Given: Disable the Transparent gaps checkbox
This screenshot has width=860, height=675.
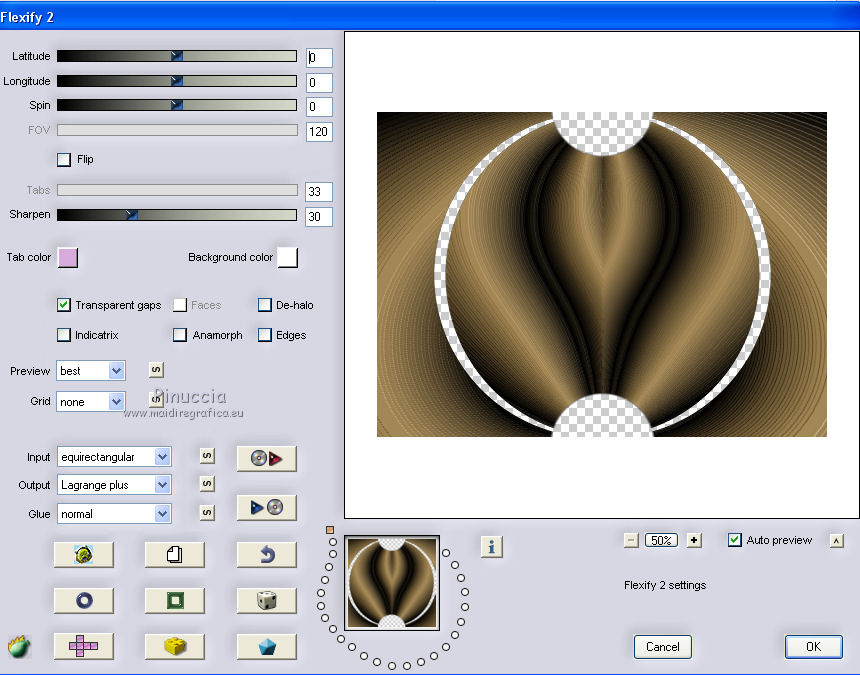Looking at the screenshot, I should tap(64, 305).
